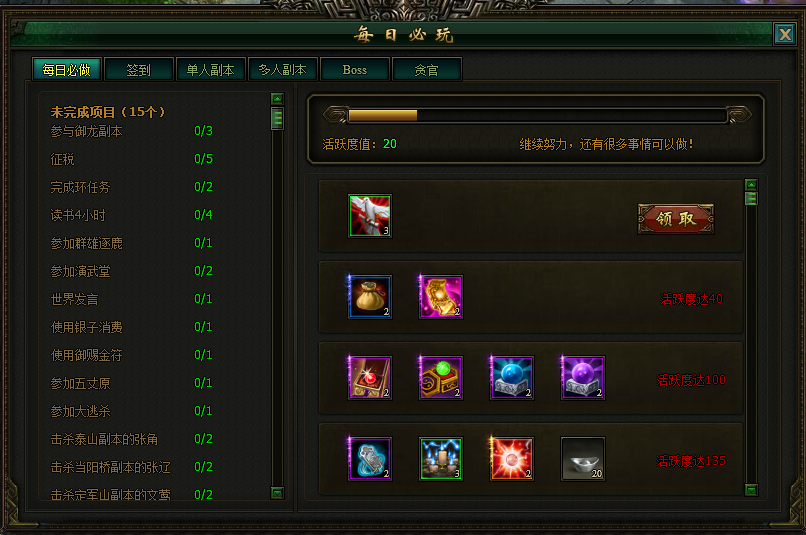Claim reward with the 领取 button
This screenshot has width=806, height=535.
(x=675, y=219)
